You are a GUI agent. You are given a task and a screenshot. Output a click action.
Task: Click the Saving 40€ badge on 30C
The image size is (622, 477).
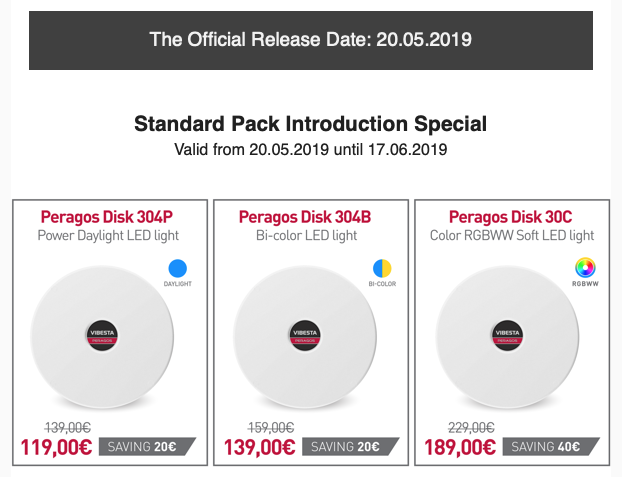tap(547, 447)
